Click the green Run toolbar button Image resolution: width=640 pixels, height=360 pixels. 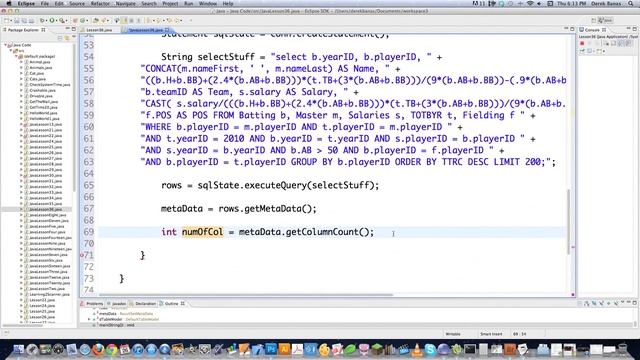tap(52, 20)
